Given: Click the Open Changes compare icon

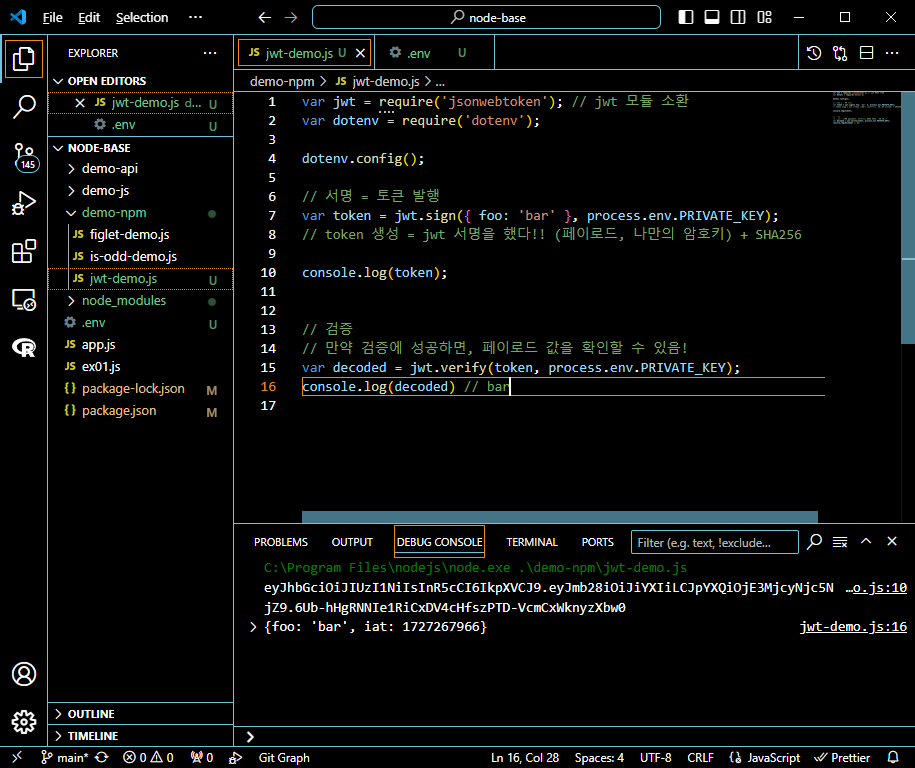Looking at the screenshot, I should click(x=840, y=53).
